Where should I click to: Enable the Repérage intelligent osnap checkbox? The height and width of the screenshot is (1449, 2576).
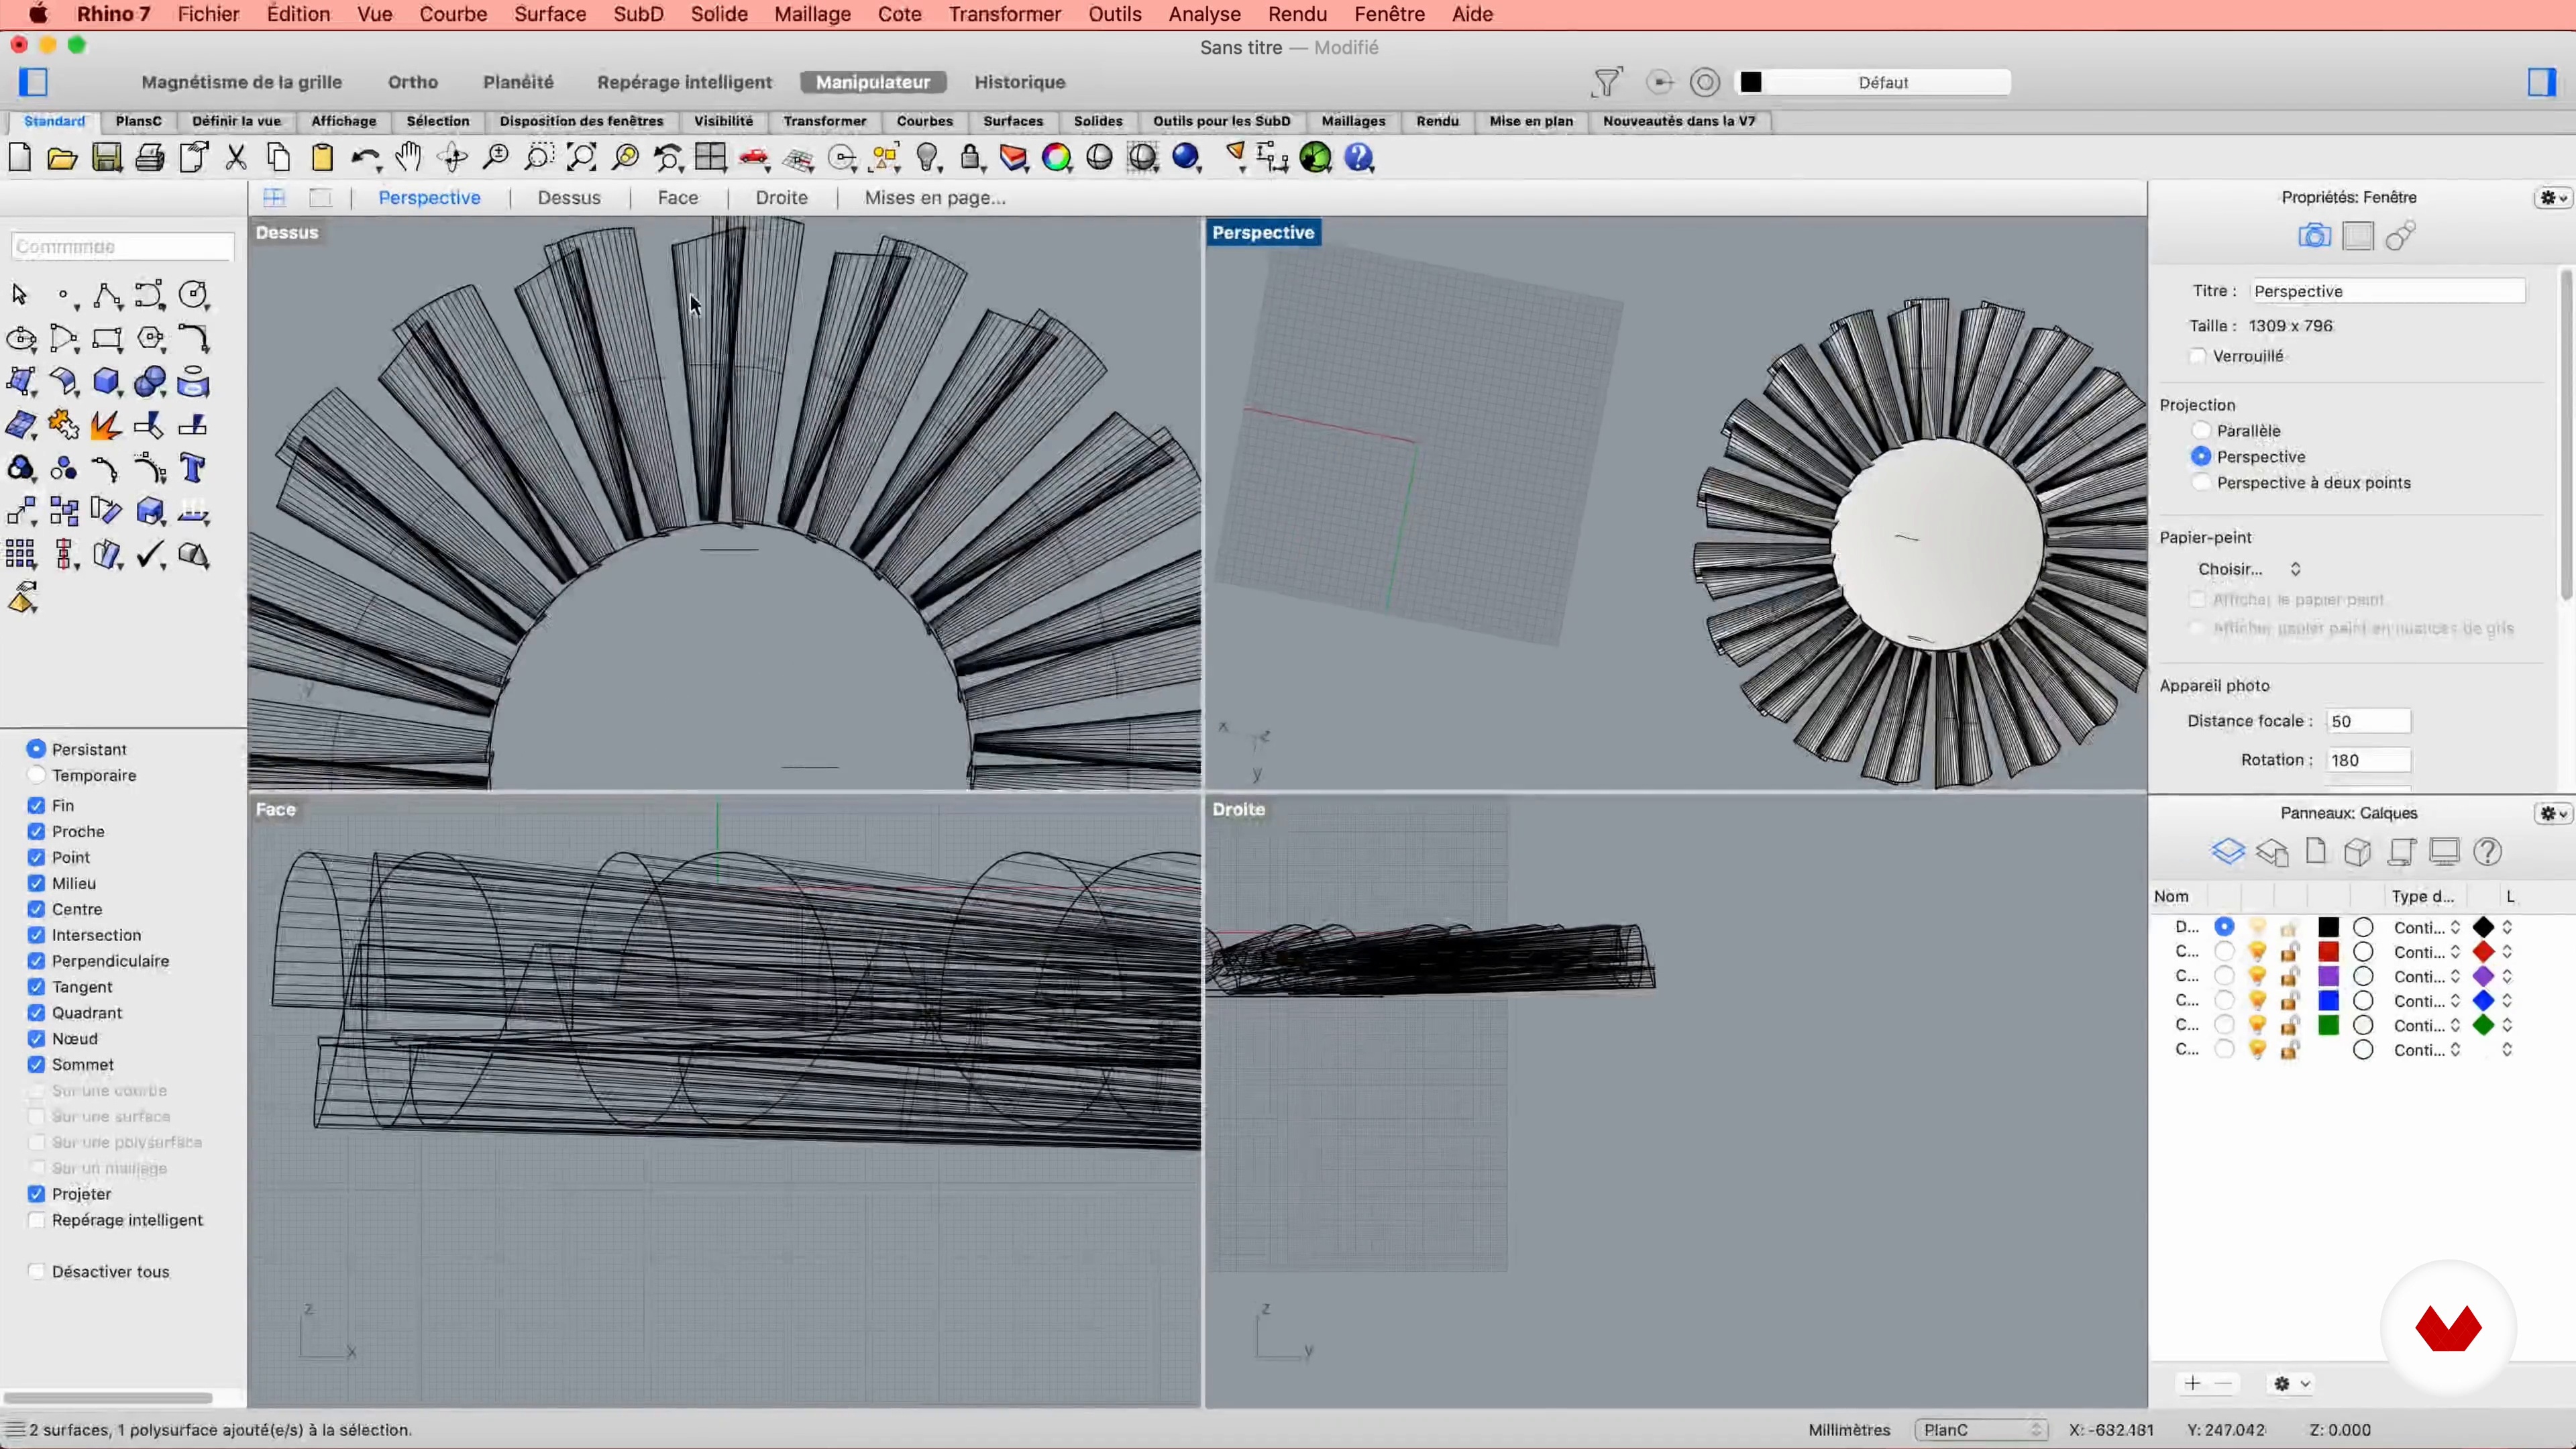click(37, 1220)
